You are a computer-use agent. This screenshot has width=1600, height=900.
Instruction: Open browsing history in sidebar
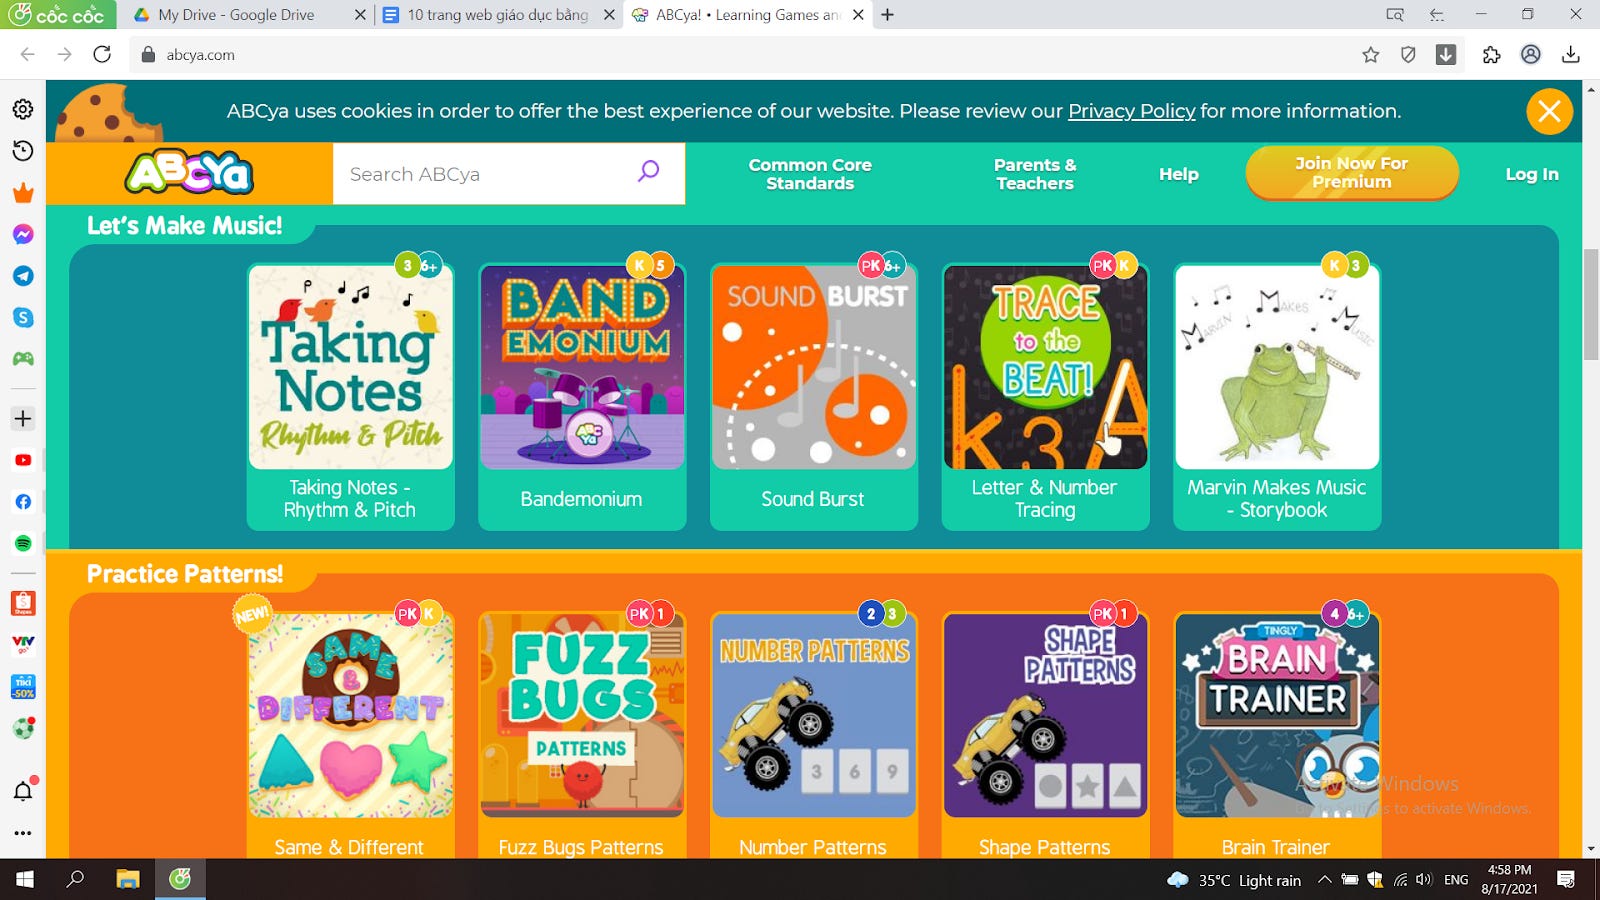[x=23, y=151]
